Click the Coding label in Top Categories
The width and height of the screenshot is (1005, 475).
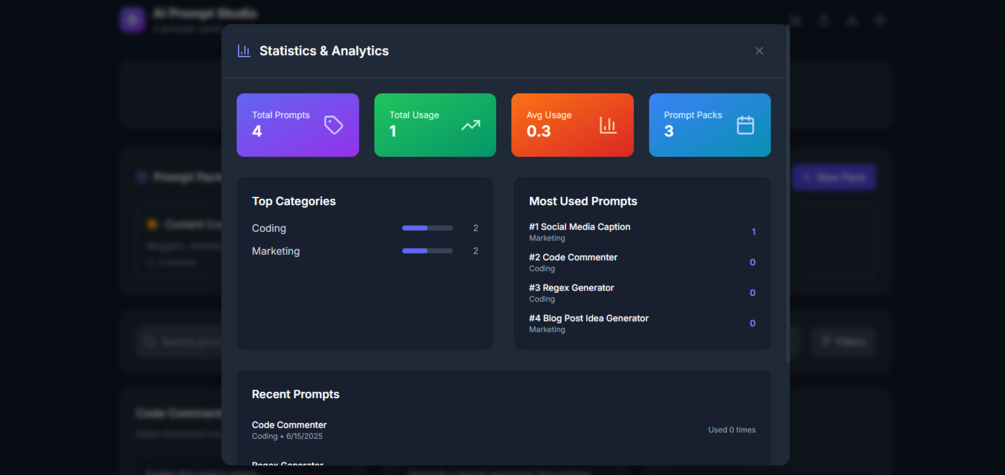269,228
